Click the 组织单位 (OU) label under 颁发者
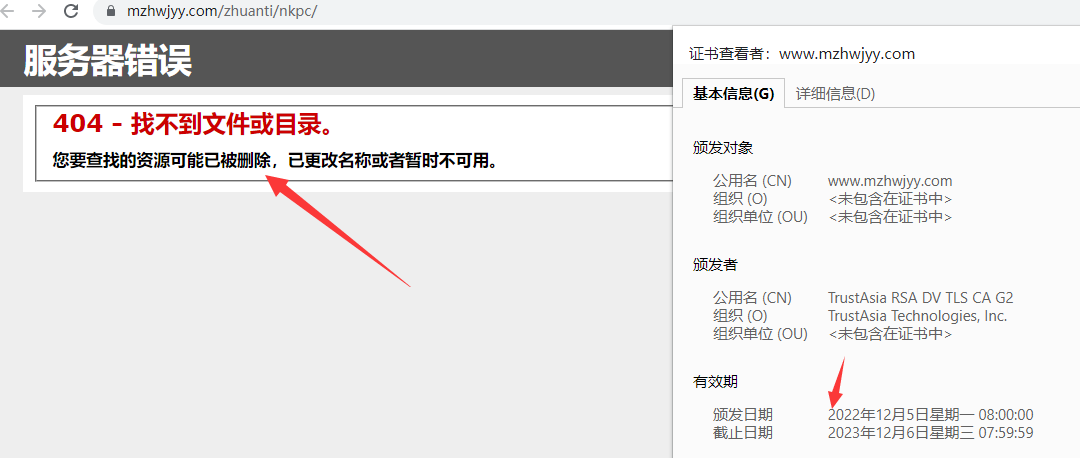The width and height of the screenshot is (1080, 458). pos(760,334)
